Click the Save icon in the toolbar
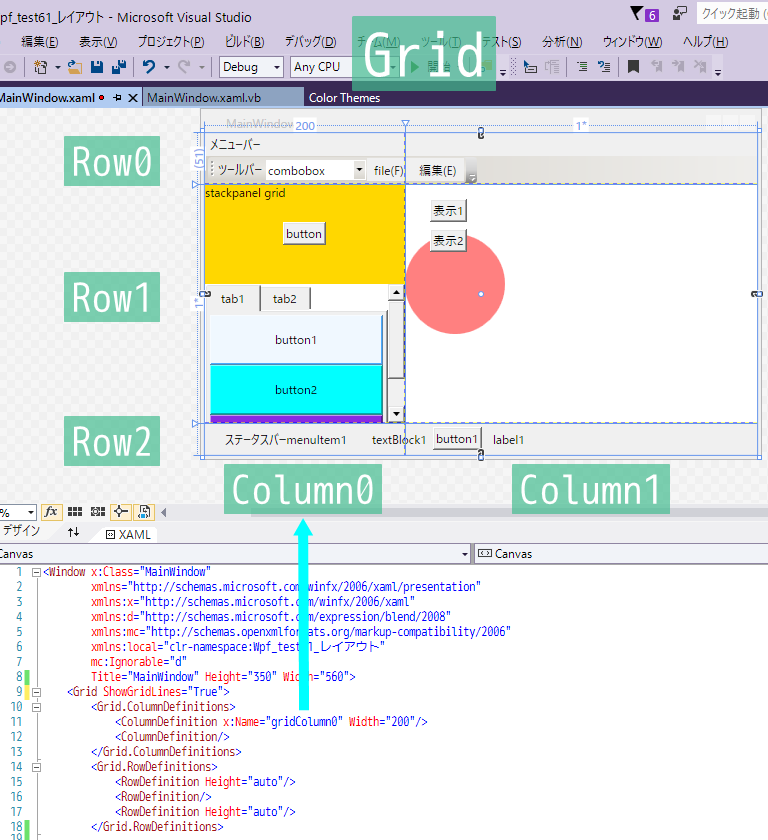 click(97, 67)
